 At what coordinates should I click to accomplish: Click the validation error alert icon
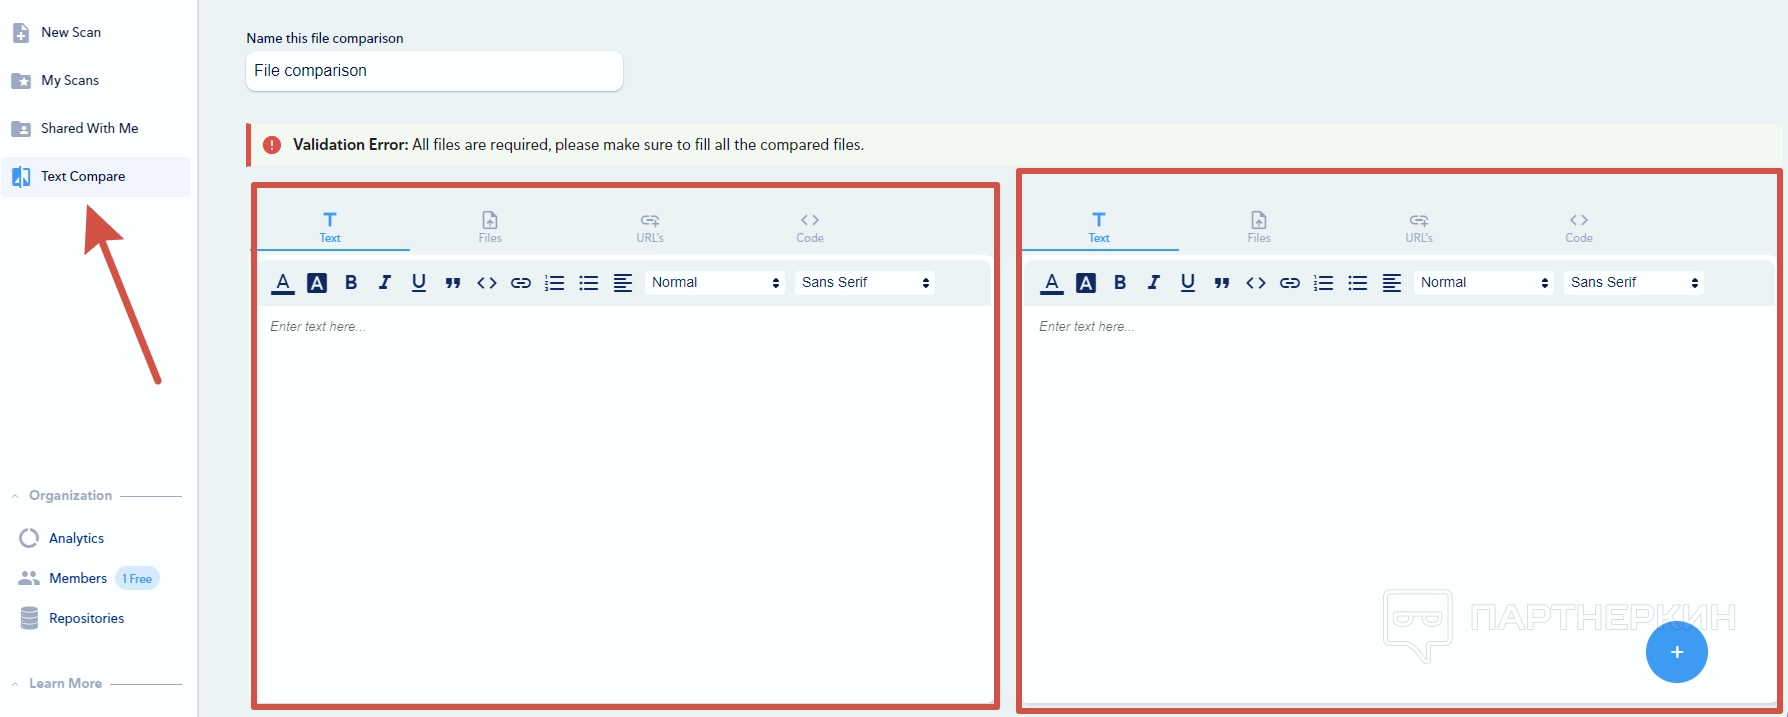coord(272,145)
